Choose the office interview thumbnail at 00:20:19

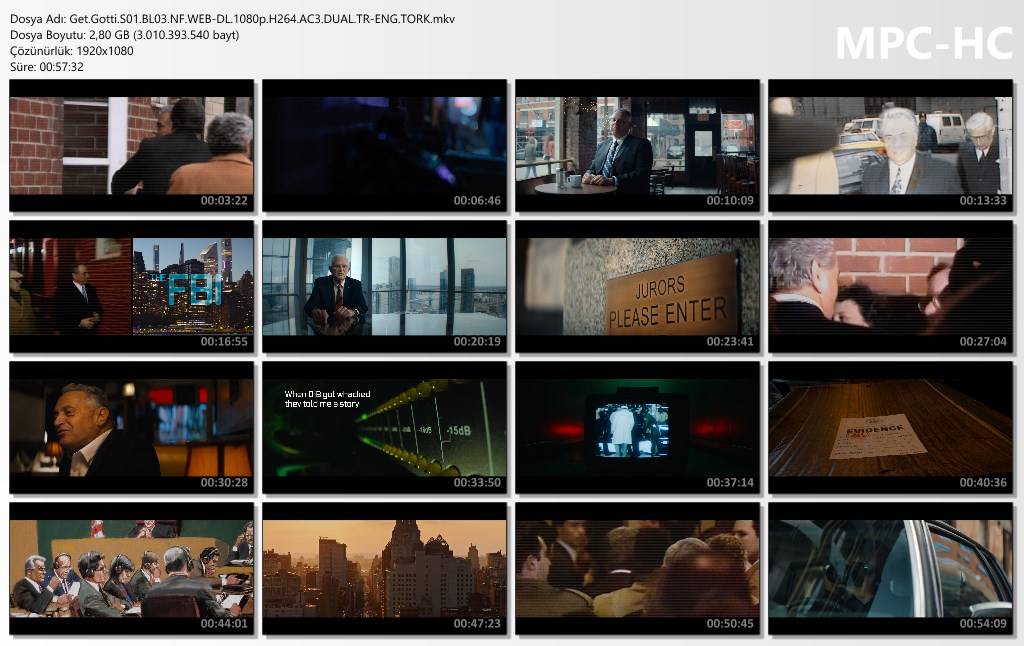click(385, 287)
